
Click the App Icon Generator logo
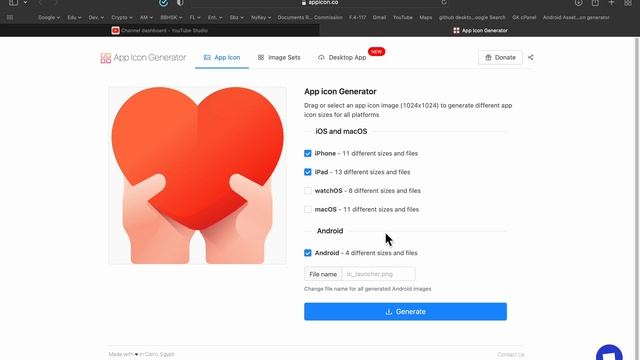coord(143,58)
